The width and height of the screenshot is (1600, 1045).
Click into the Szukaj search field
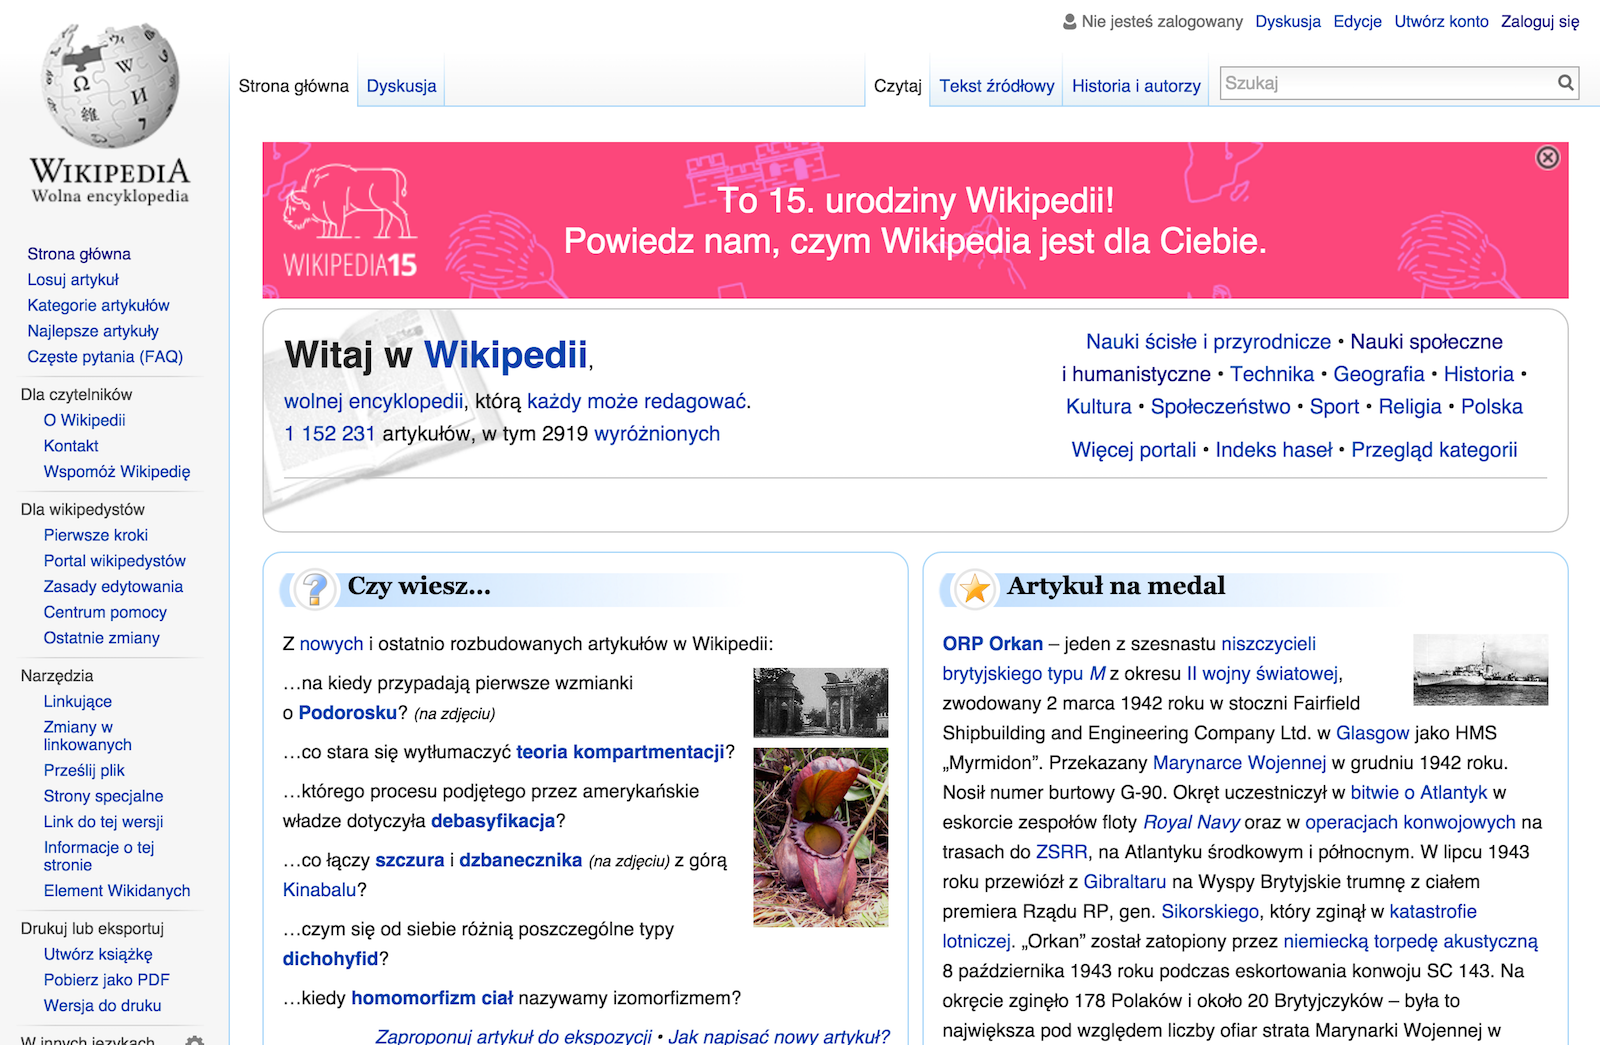pyautogui.click(x=1386, y=83)
